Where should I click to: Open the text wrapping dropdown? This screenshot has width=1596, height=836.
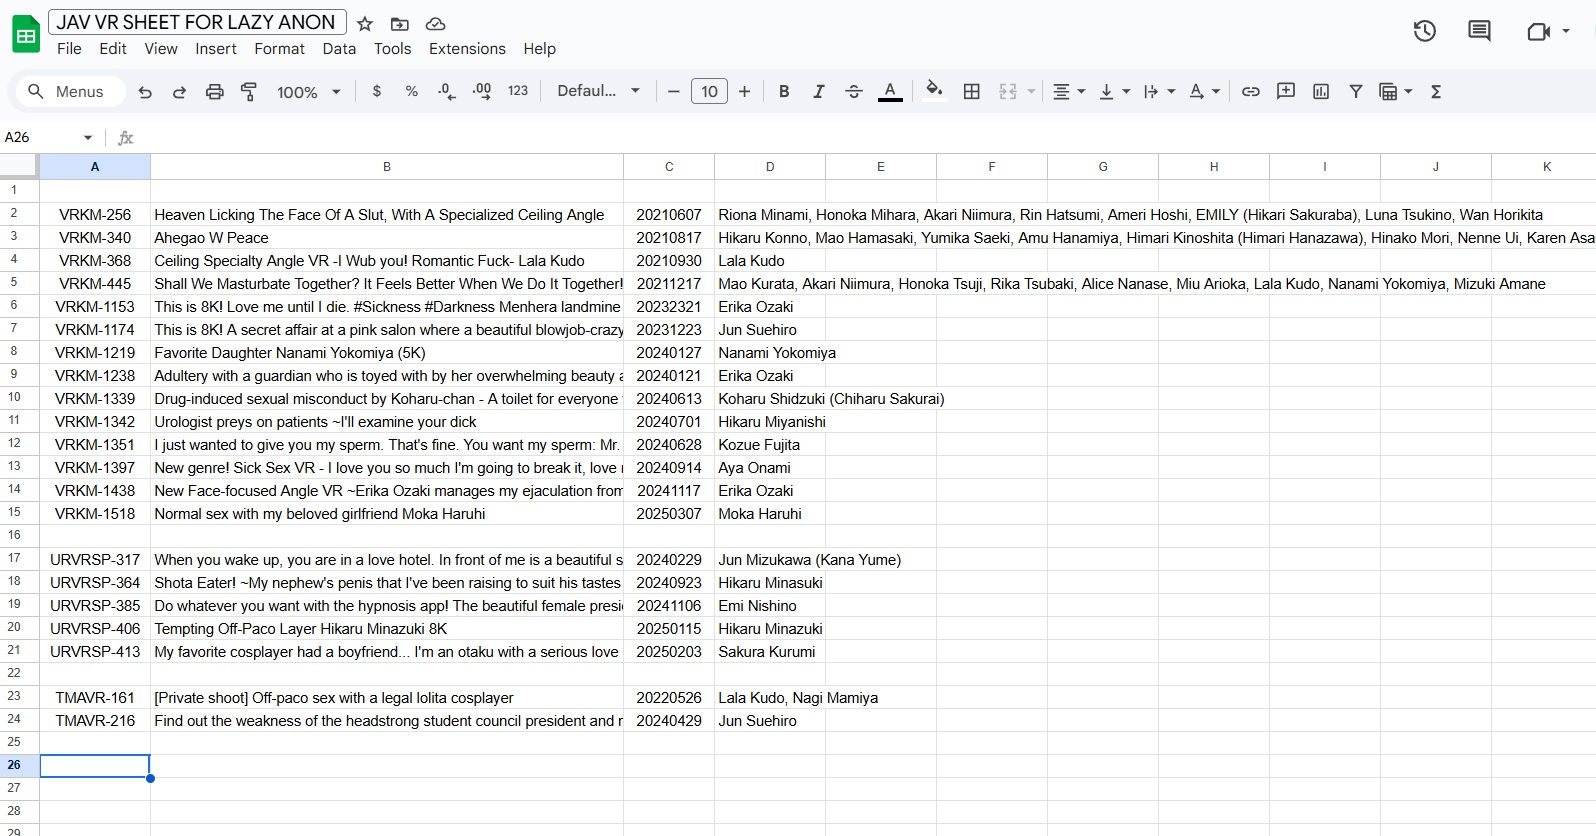(1159, 91)
